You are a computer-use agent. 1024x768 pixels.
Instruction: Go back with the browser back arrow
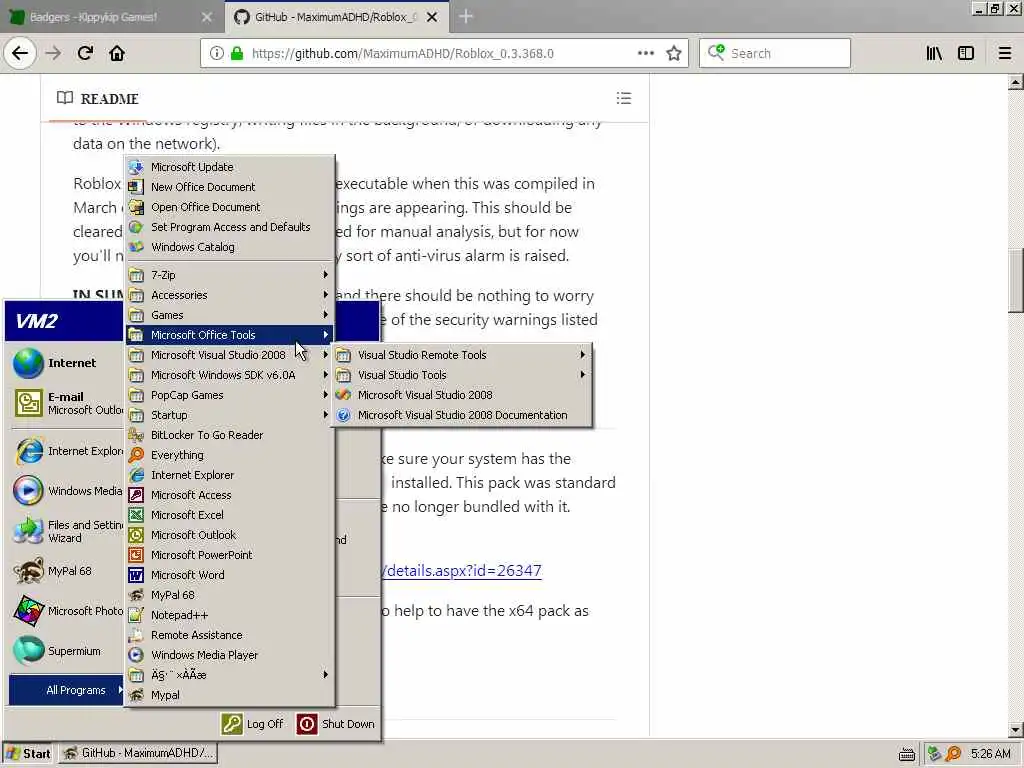20,53
